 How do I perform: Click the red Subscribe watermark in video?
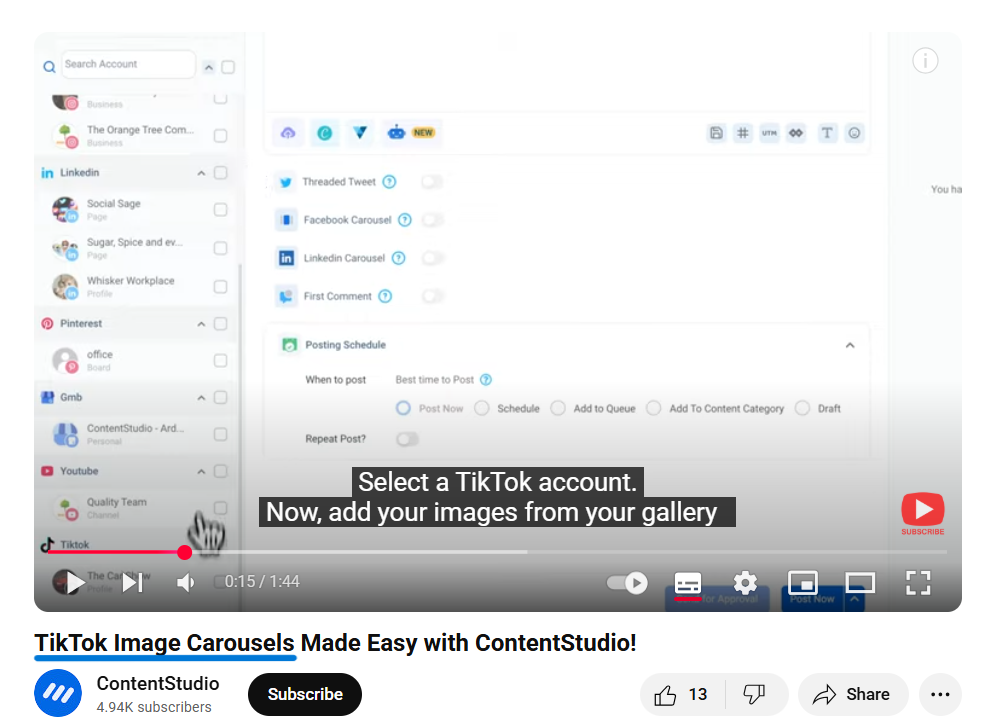pos(923,513)
